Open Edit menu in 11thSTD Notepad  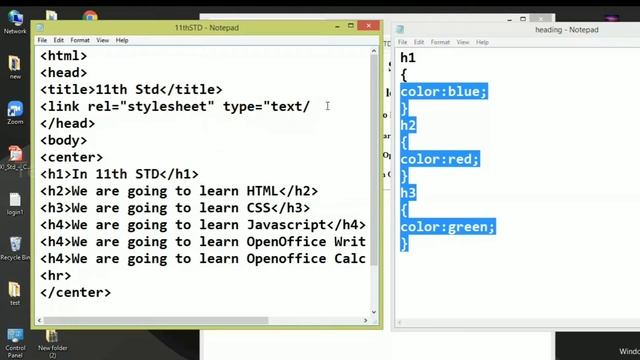point(58,40)
